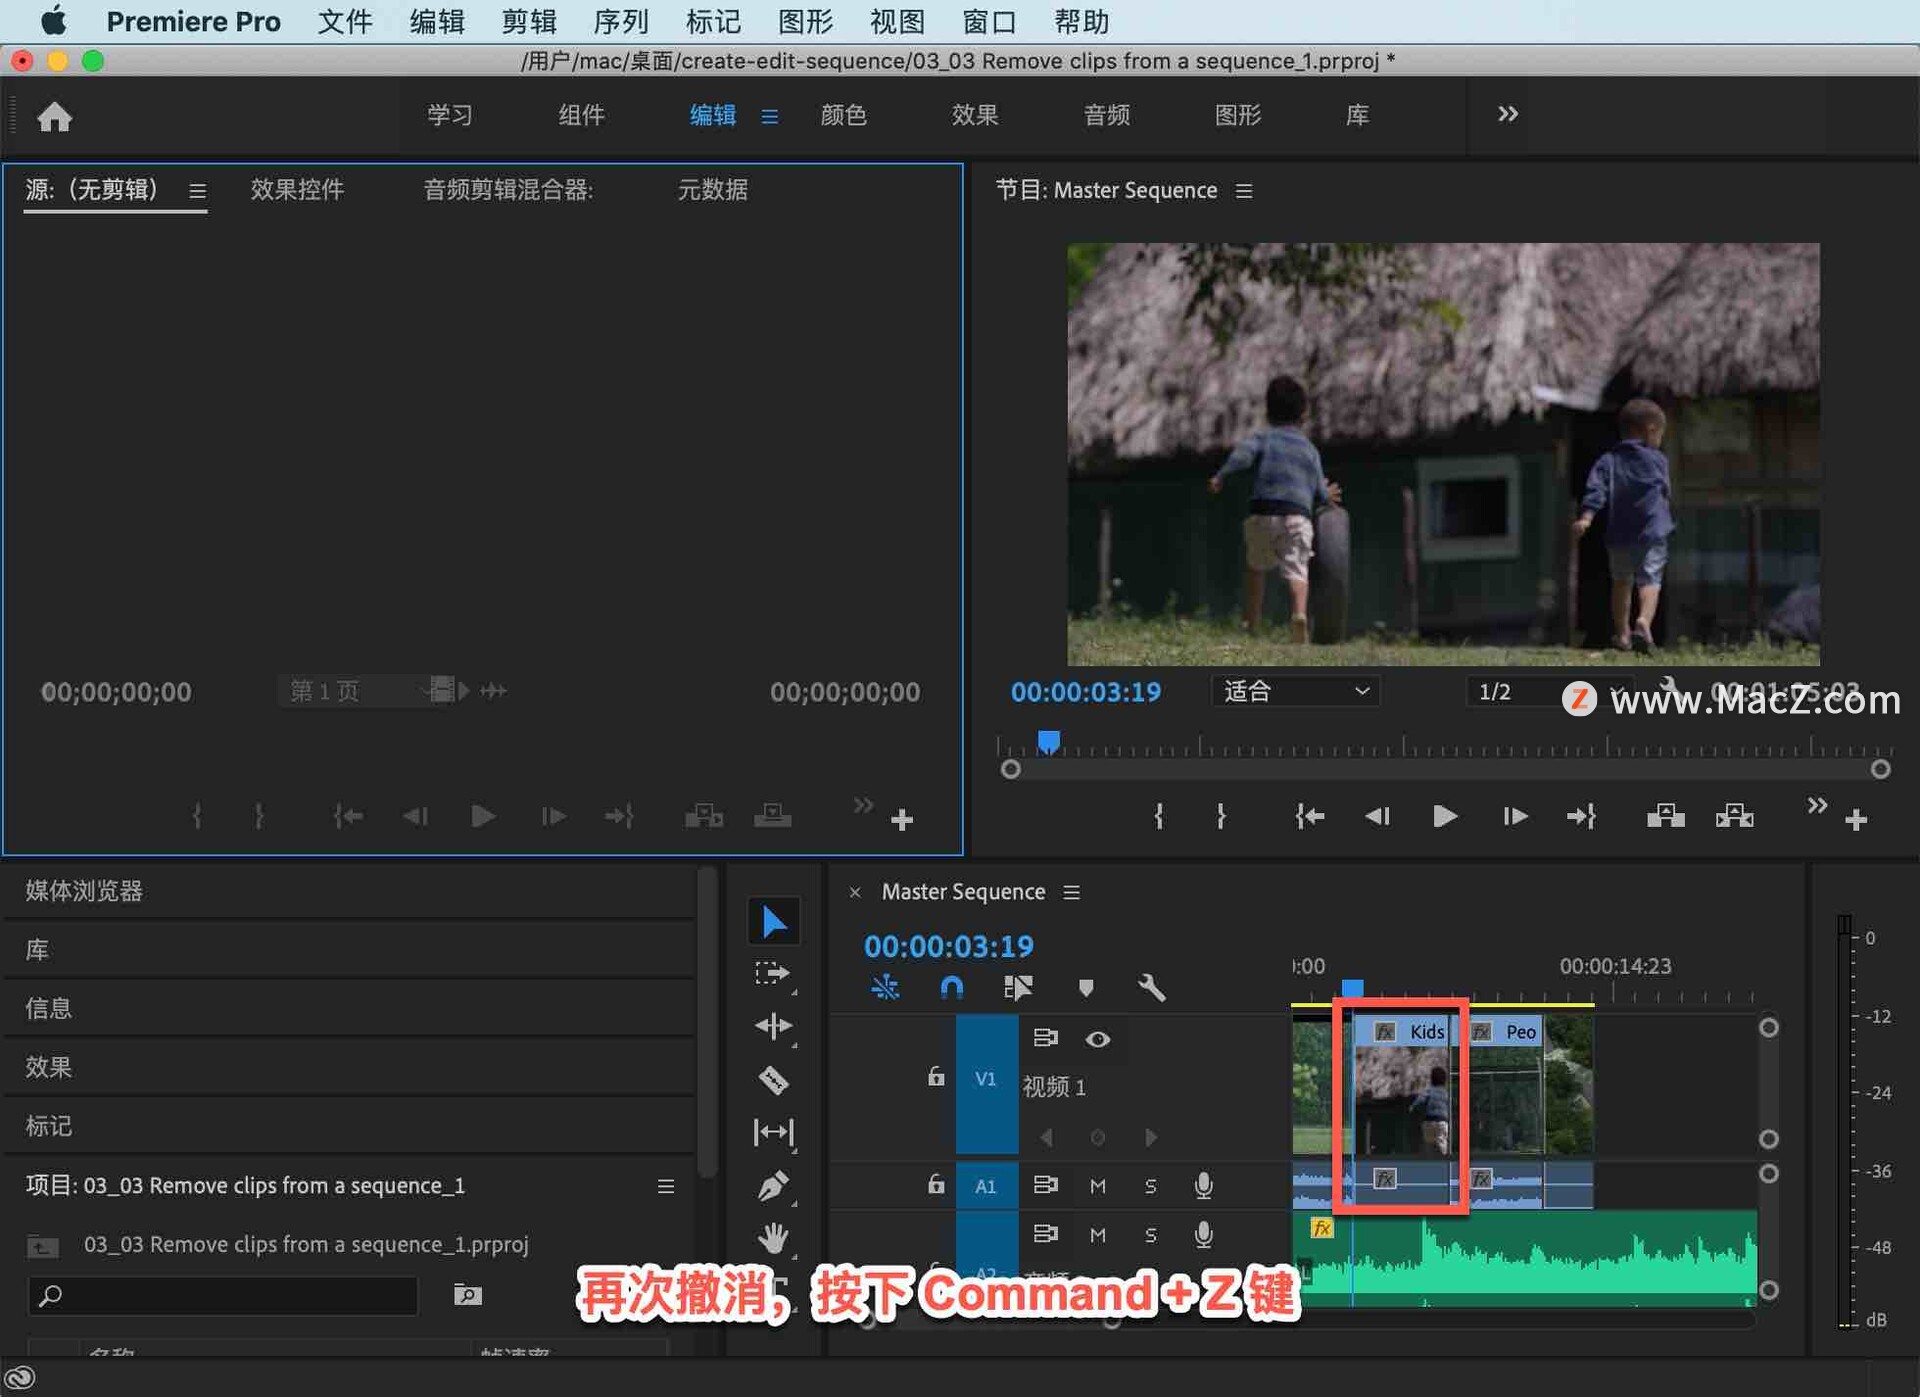
Task: Click Insert button in Source monitor
Action: click(x=704, y=816)
